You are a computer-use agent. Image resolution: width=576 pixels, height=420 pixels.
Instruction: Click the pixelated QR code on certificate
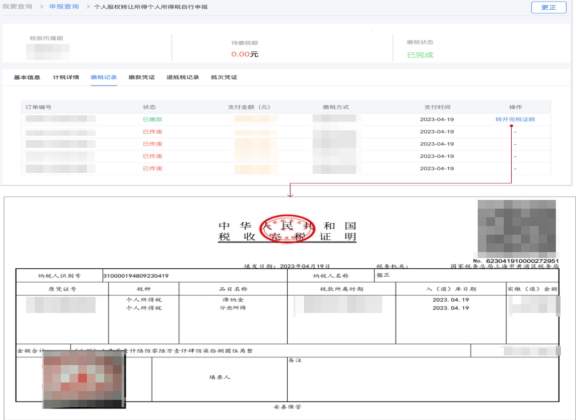[x=516, y=226]
